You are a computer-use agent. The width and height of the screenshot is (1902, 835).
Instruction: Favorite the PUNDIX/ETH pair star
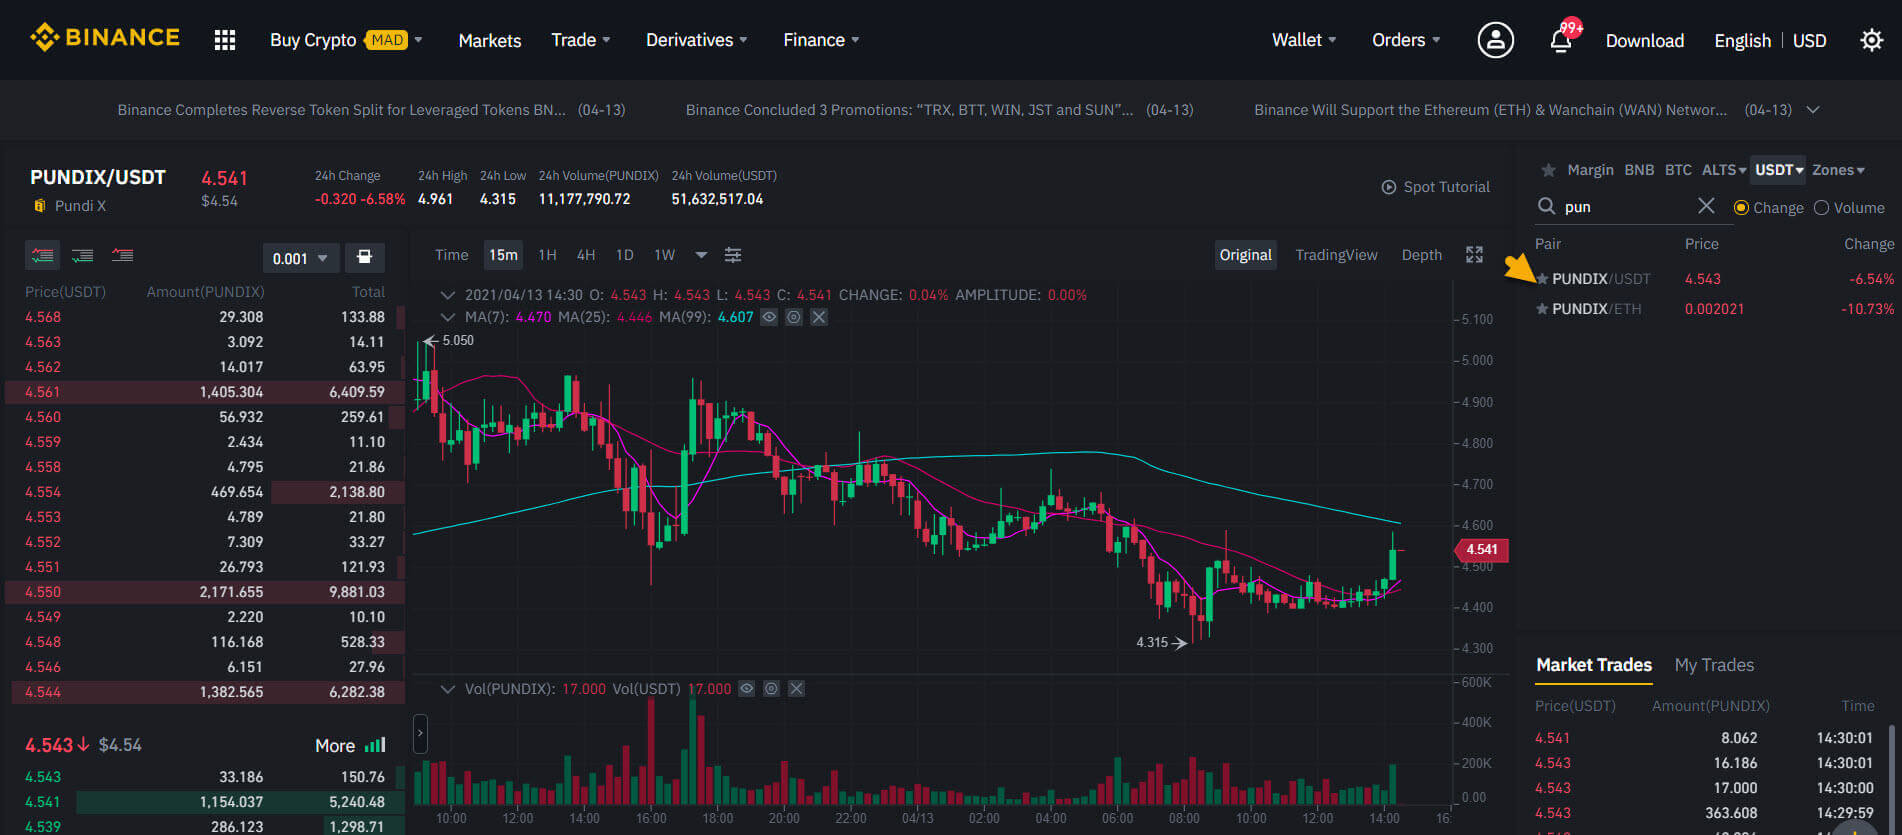(1542, 309)
